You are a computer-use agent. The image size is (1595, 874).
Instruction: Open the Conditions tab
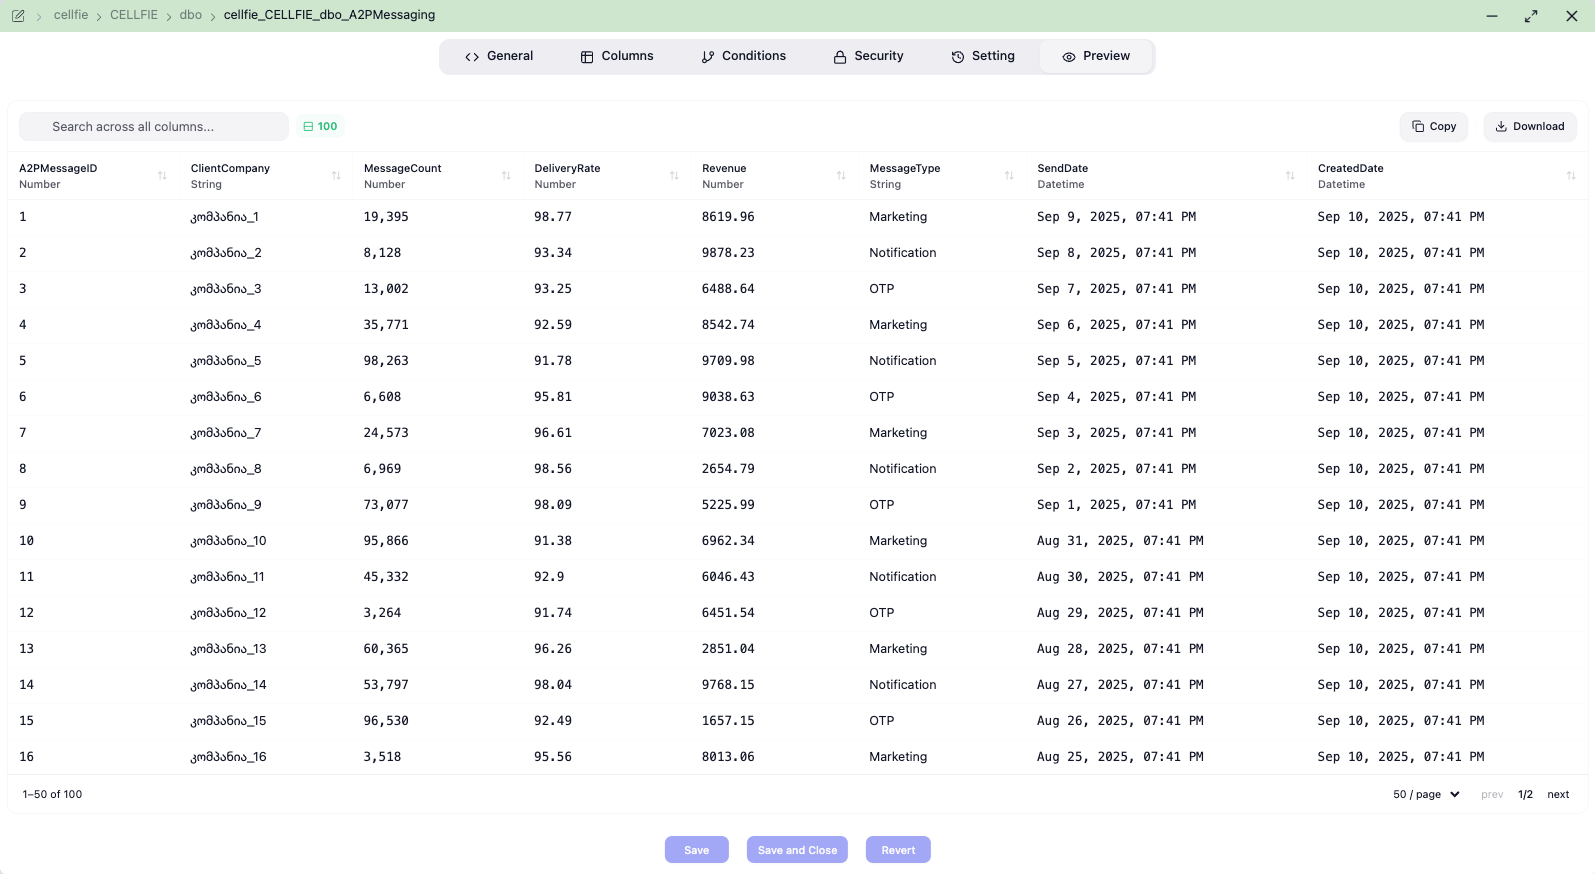[x=743, y=56]
